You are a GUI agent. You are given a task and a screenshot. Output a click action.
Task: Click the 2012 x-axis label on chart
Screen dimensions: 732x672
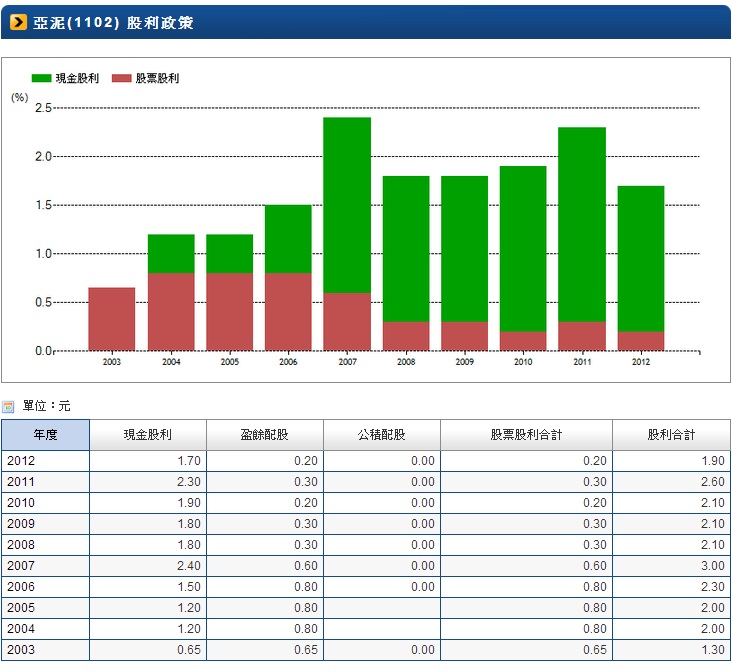click(641, 362)
